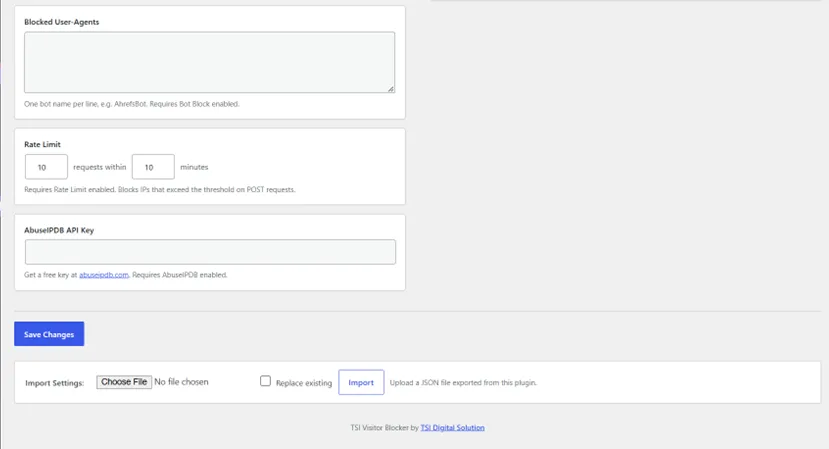This screenshot has width=829, height=449.
Task: Click inside the Blocked User-Agents textarea
Action: click(209, 62)
